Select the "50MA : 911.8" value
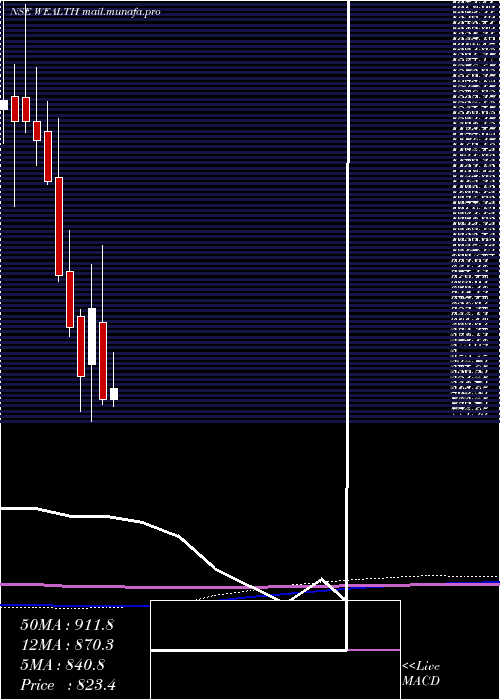The height and width of the screenshot is (700, 500). 67,625
